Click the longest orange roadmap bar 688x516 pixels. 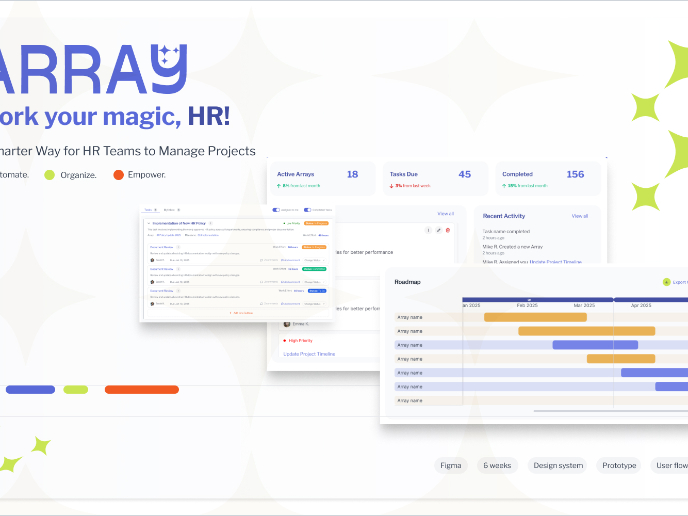point(587,331)
